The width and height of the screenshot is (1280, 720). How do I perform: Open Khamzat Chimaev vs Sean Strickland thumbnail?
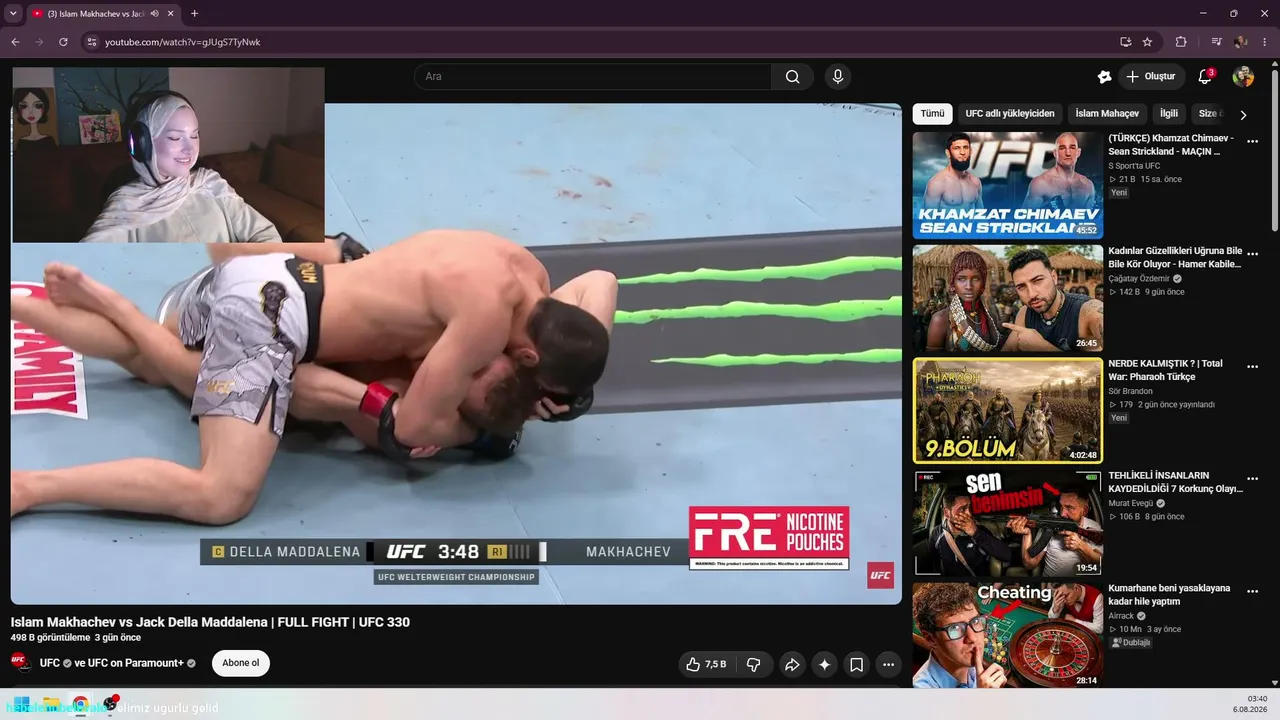point(1007,185)
